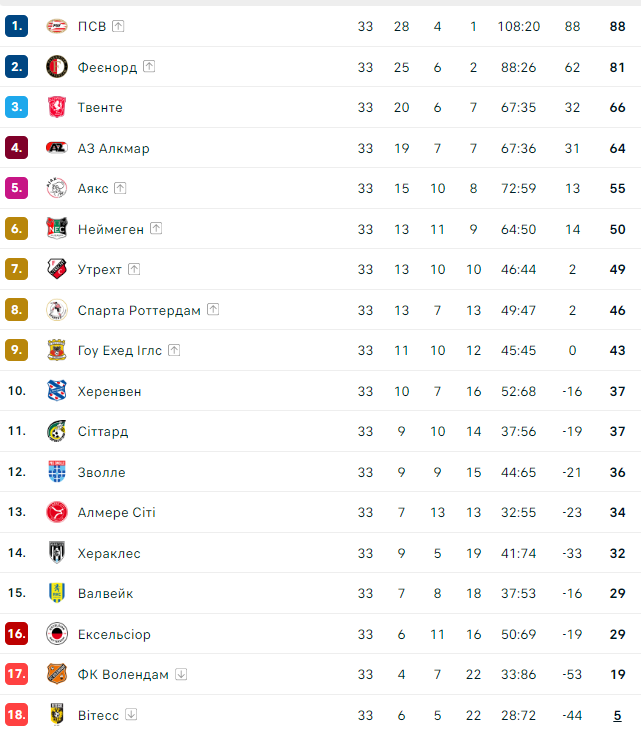Click the up-arrow icon beside ПСВ
The image size is (641, 732).
[118, 26]
